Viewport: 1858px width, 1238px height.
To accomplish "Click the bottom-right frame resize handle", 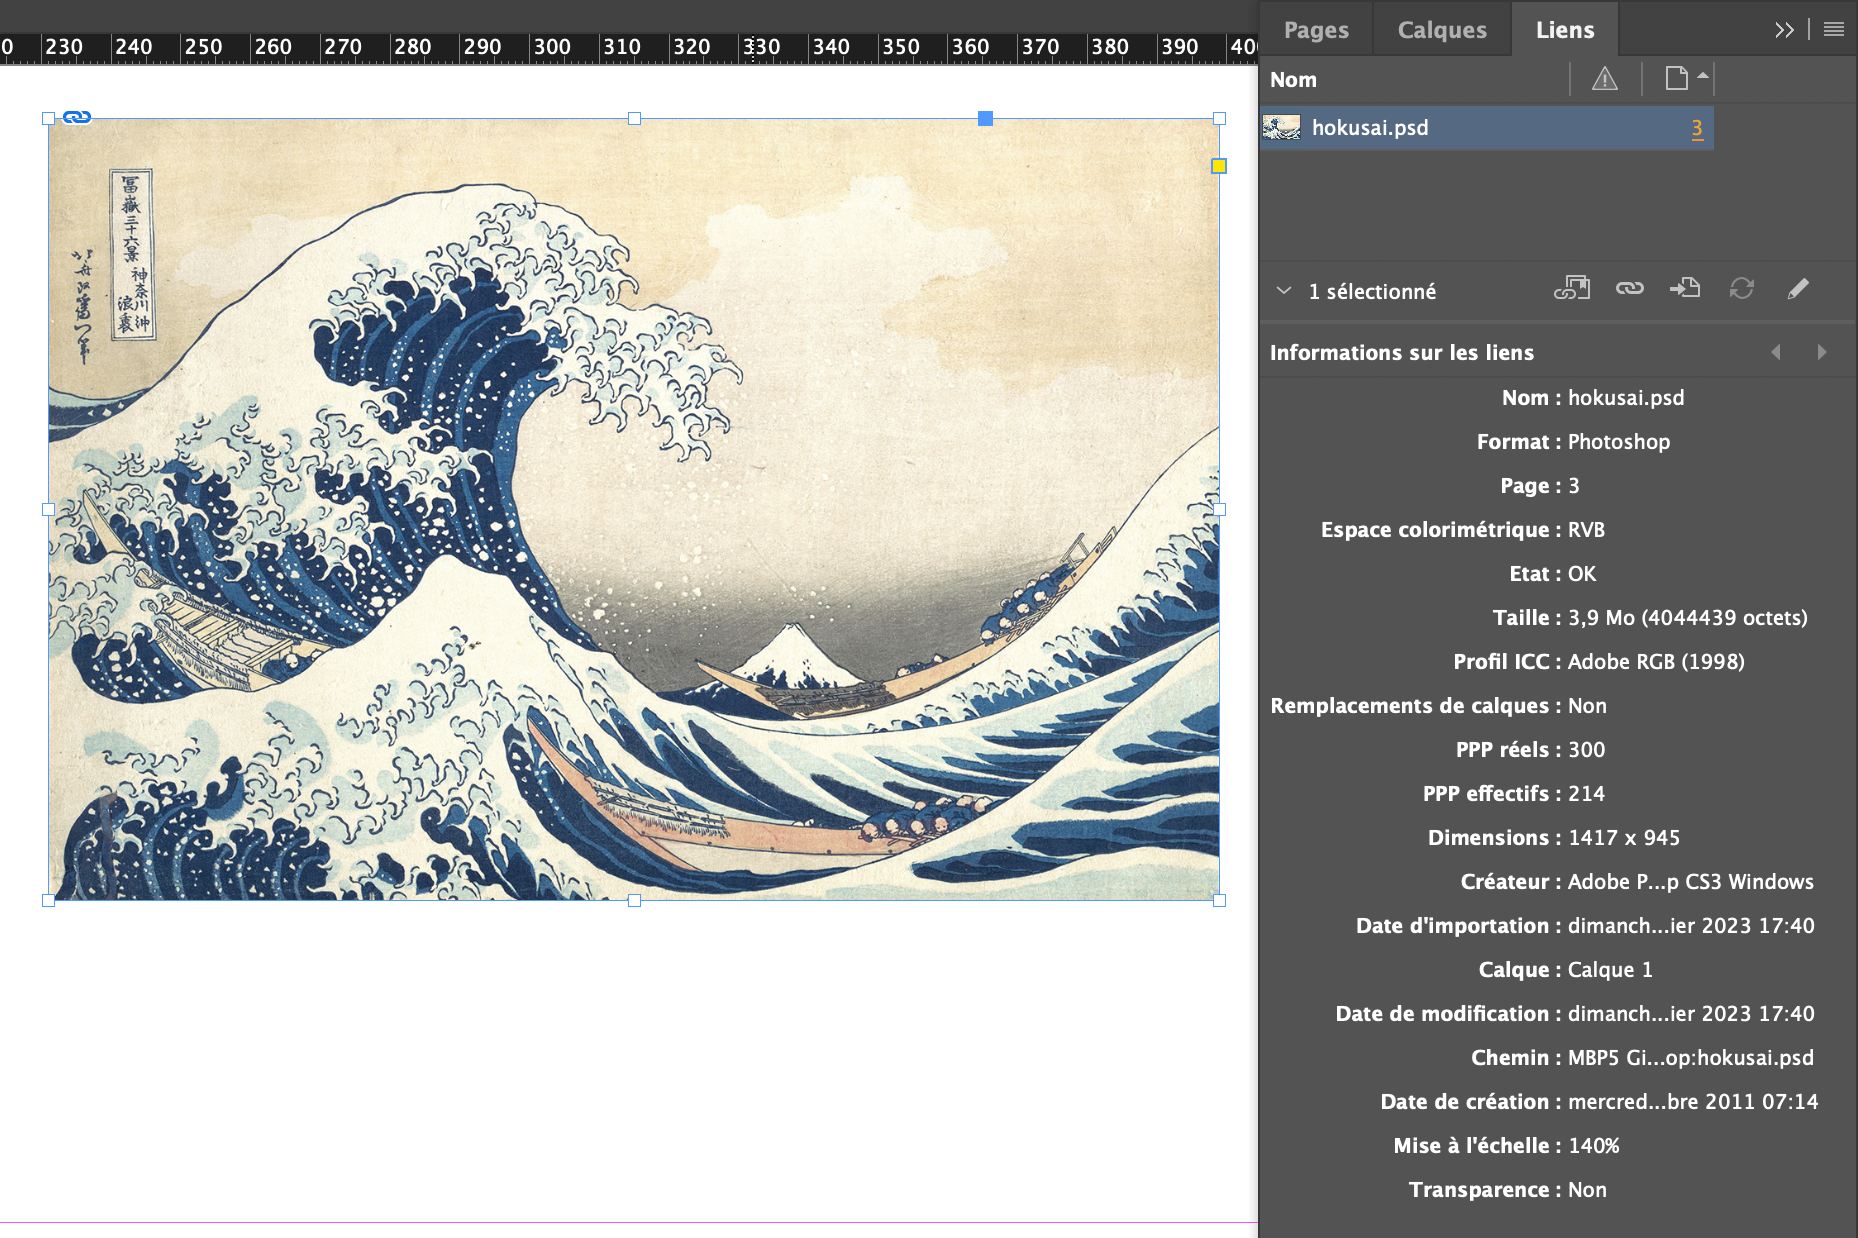I will click(x=1219, y=900).
